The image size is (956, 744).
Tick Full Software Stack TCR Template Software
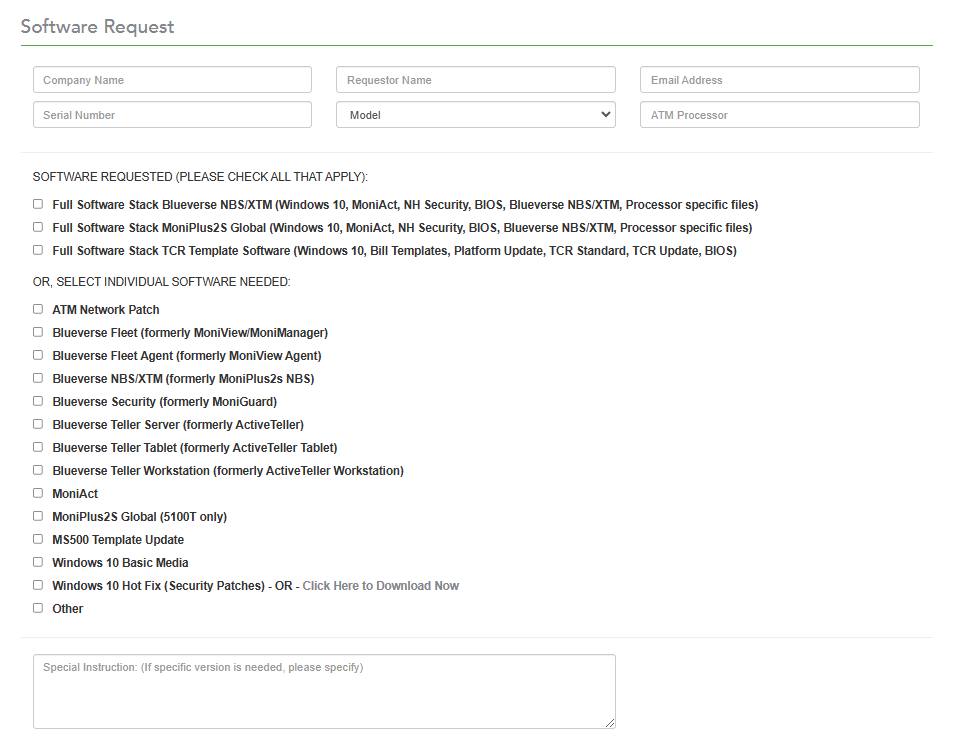[38, 250]
